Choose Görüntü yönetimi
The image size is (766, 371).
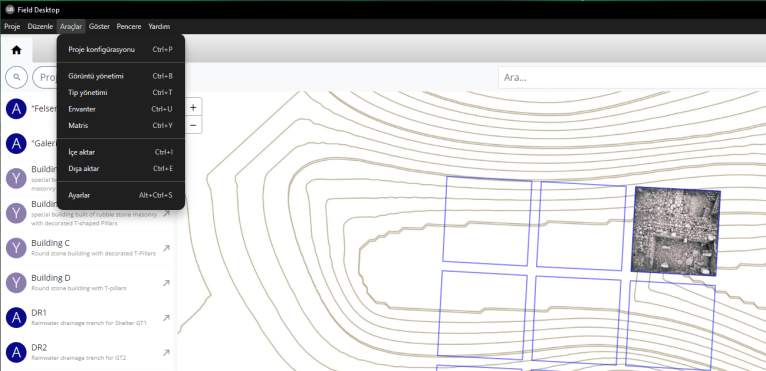(x=121, y=76)
